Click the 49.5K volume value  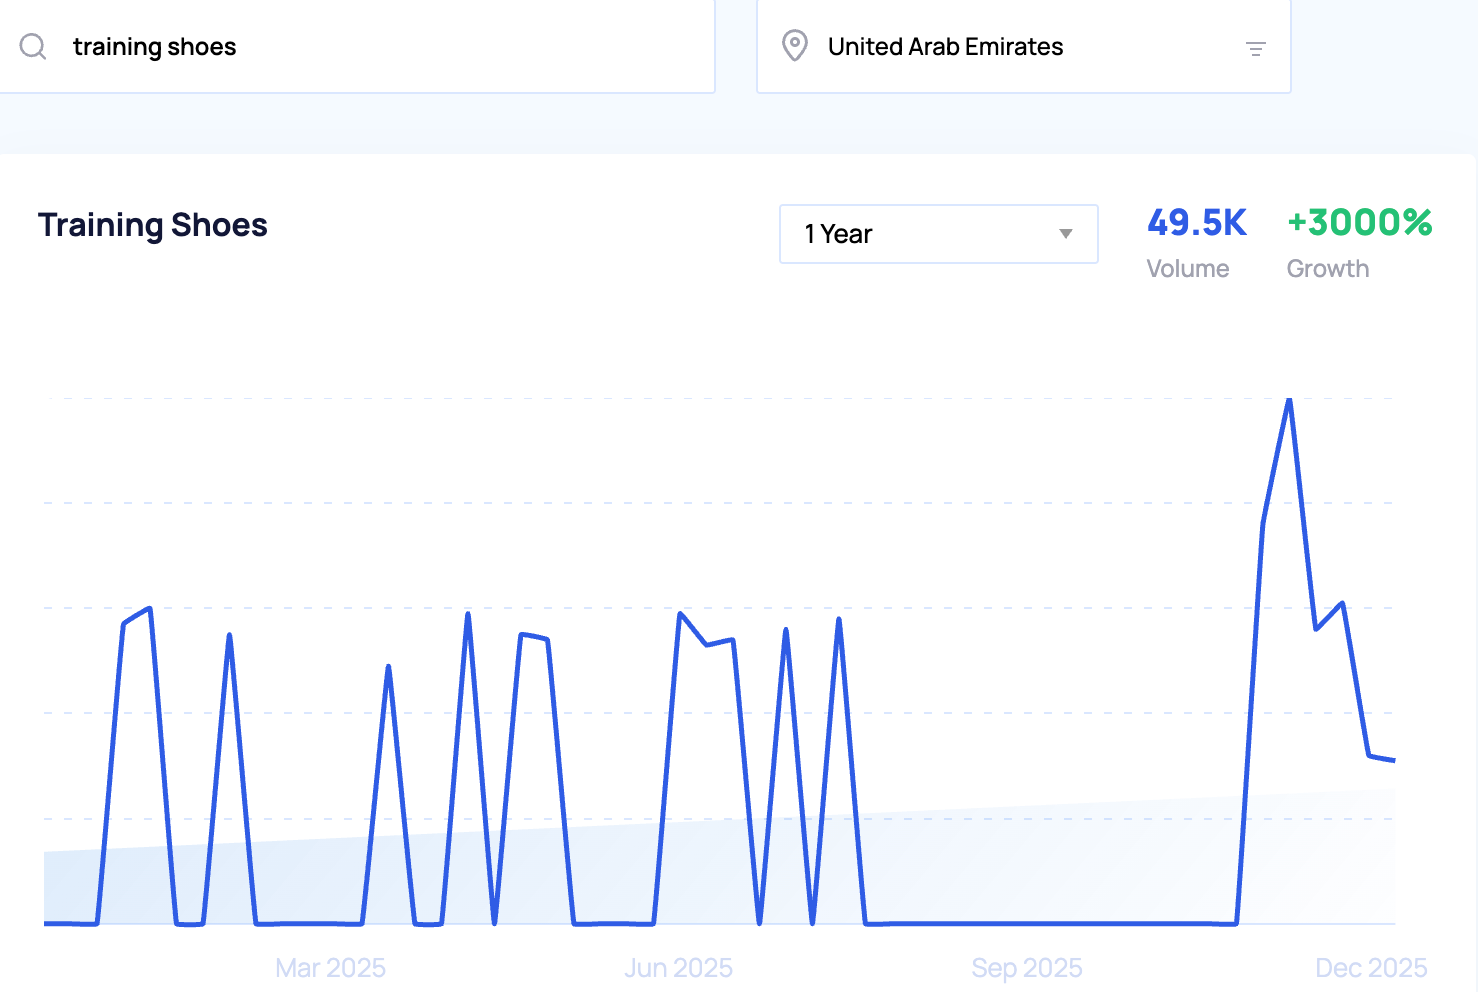coord(1196,223)
